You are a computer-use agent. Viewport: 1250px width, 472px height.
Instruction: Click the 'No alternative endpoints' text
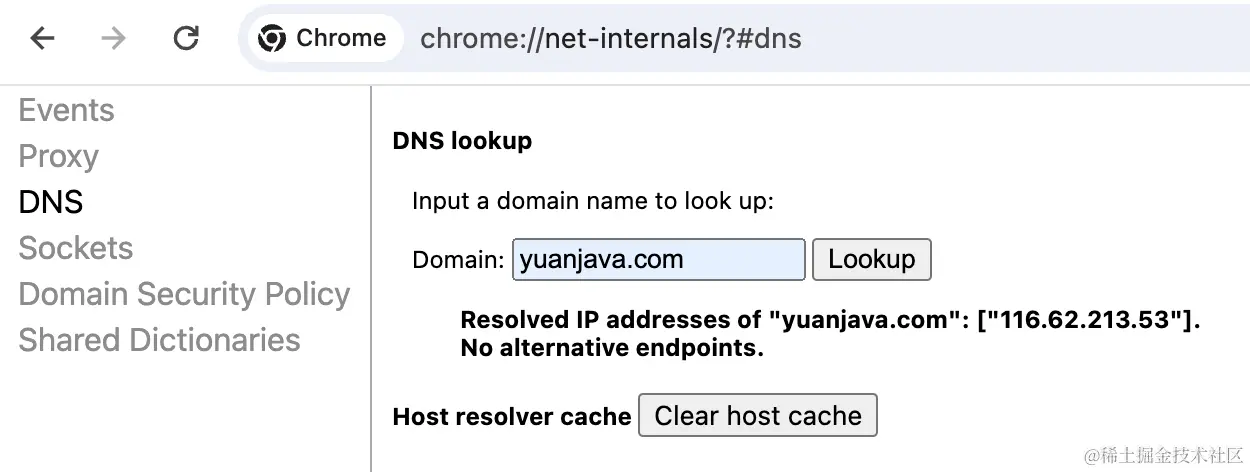click(x=612, y=349)
